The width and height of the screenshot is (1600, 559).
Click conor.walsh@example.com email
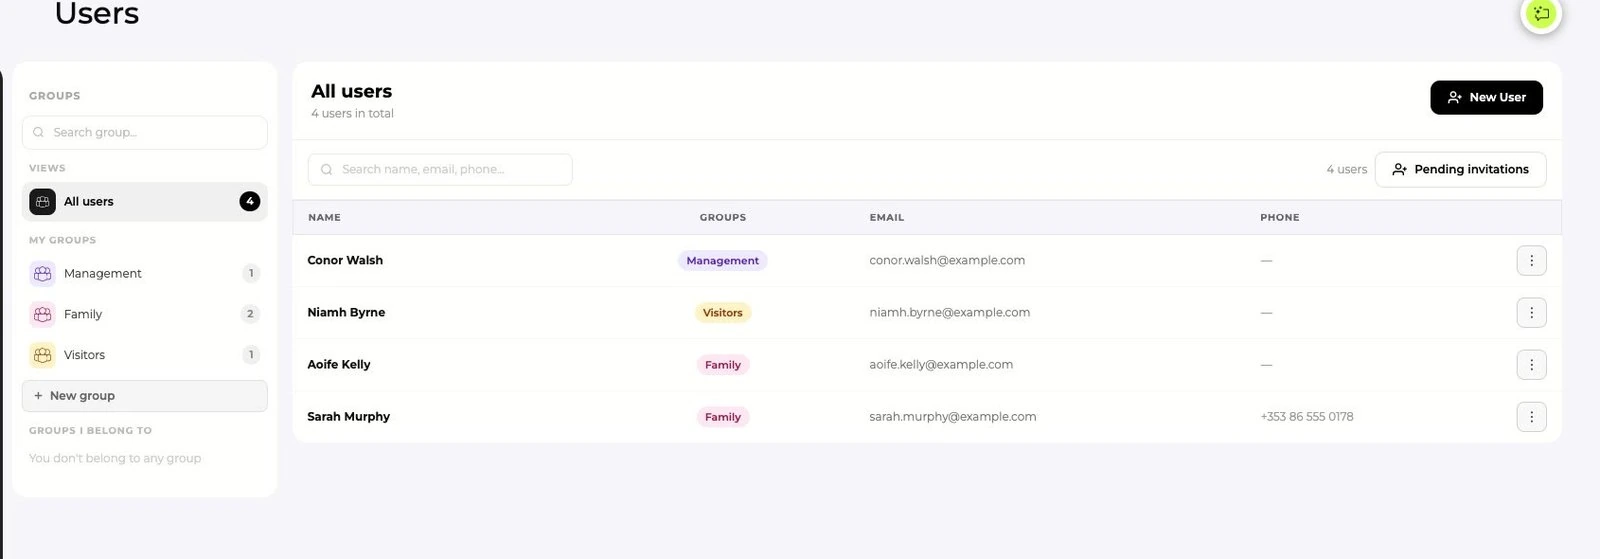click(x=947, y=261)
